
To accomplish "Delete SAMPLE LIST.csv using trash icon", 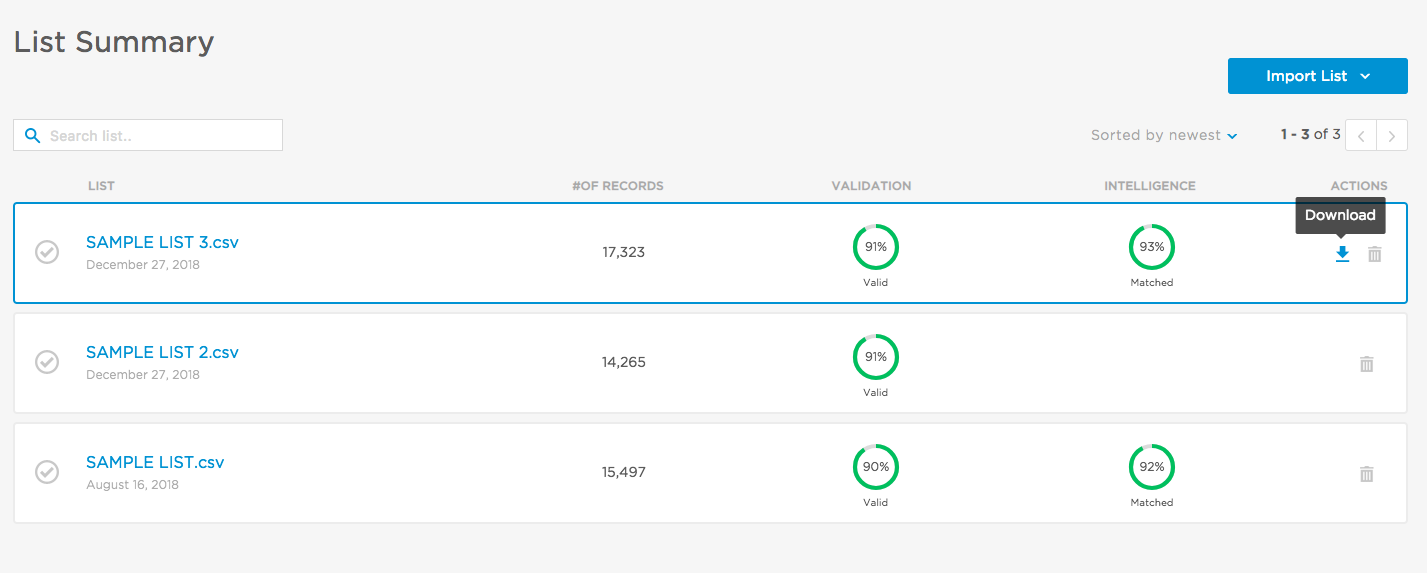I will click(1367, 474).
